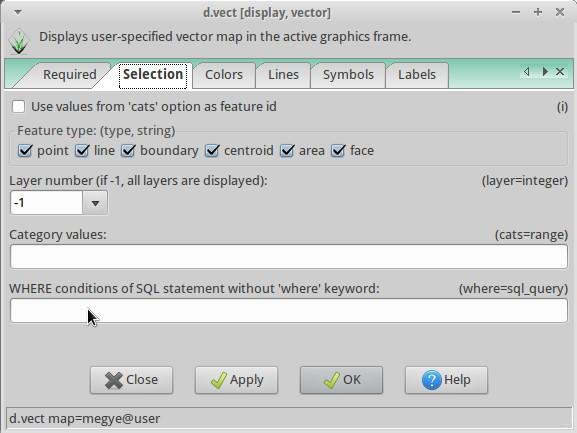577x433 pixels.
Task: Toggle the centroid feature type checkbox
Action: coord(212,150)
